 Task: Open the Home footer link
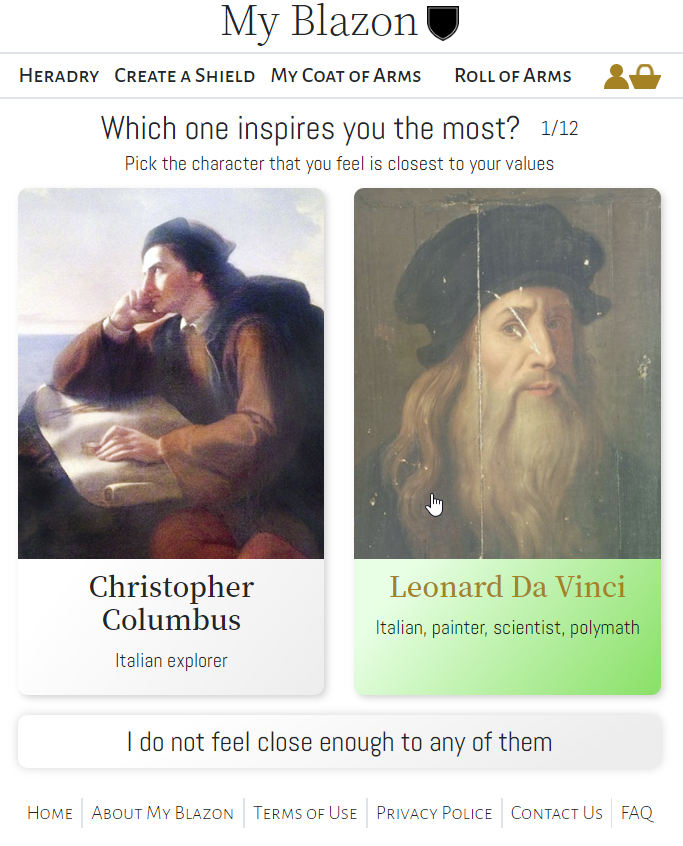click(49, 813)
